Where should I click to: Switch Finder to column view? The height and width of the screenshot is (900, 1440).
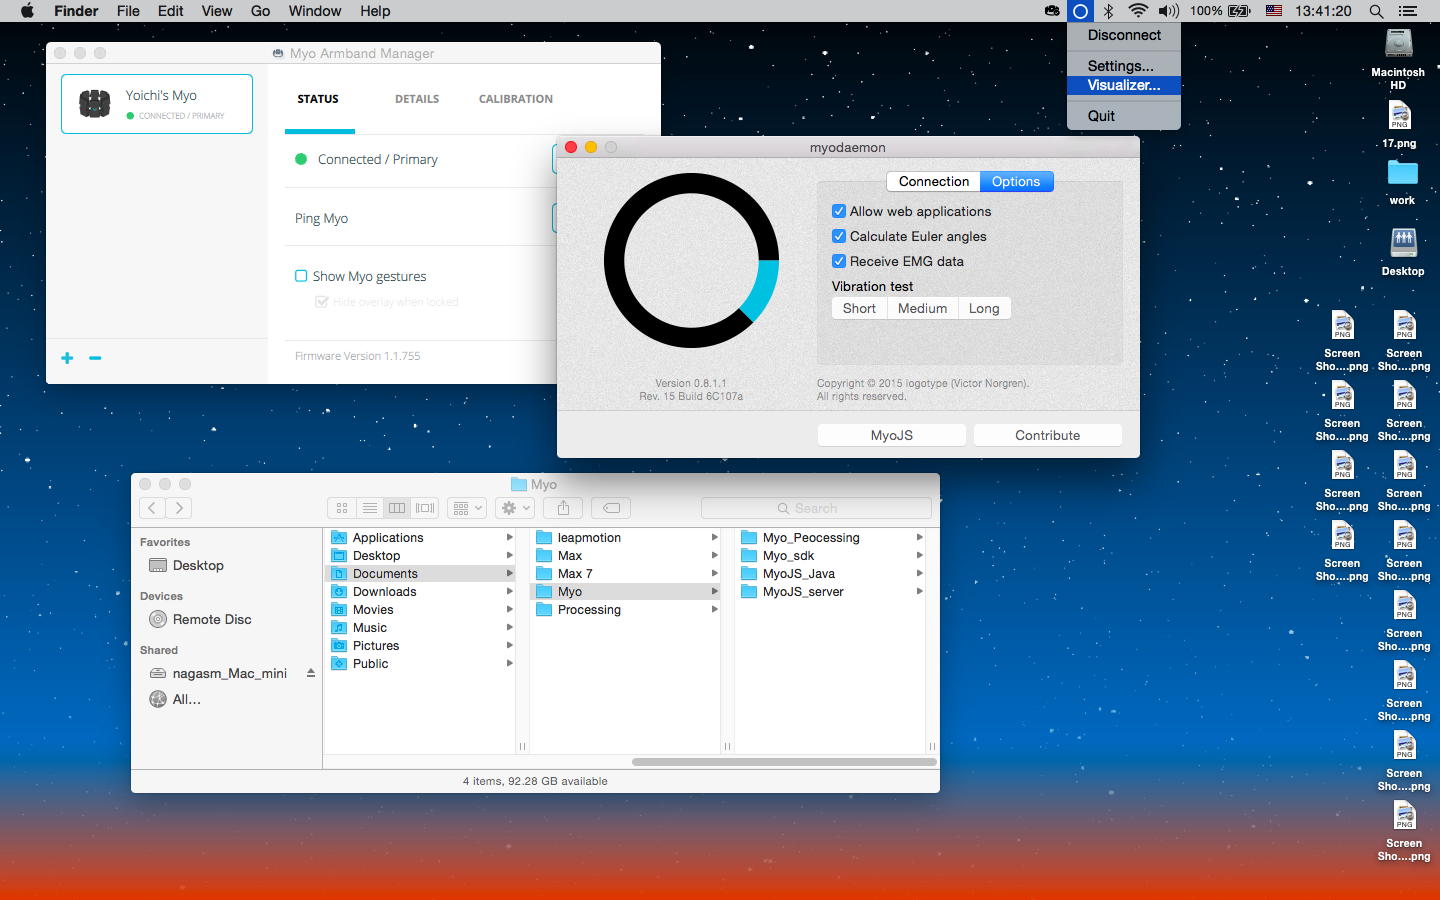tap(397, 508)
